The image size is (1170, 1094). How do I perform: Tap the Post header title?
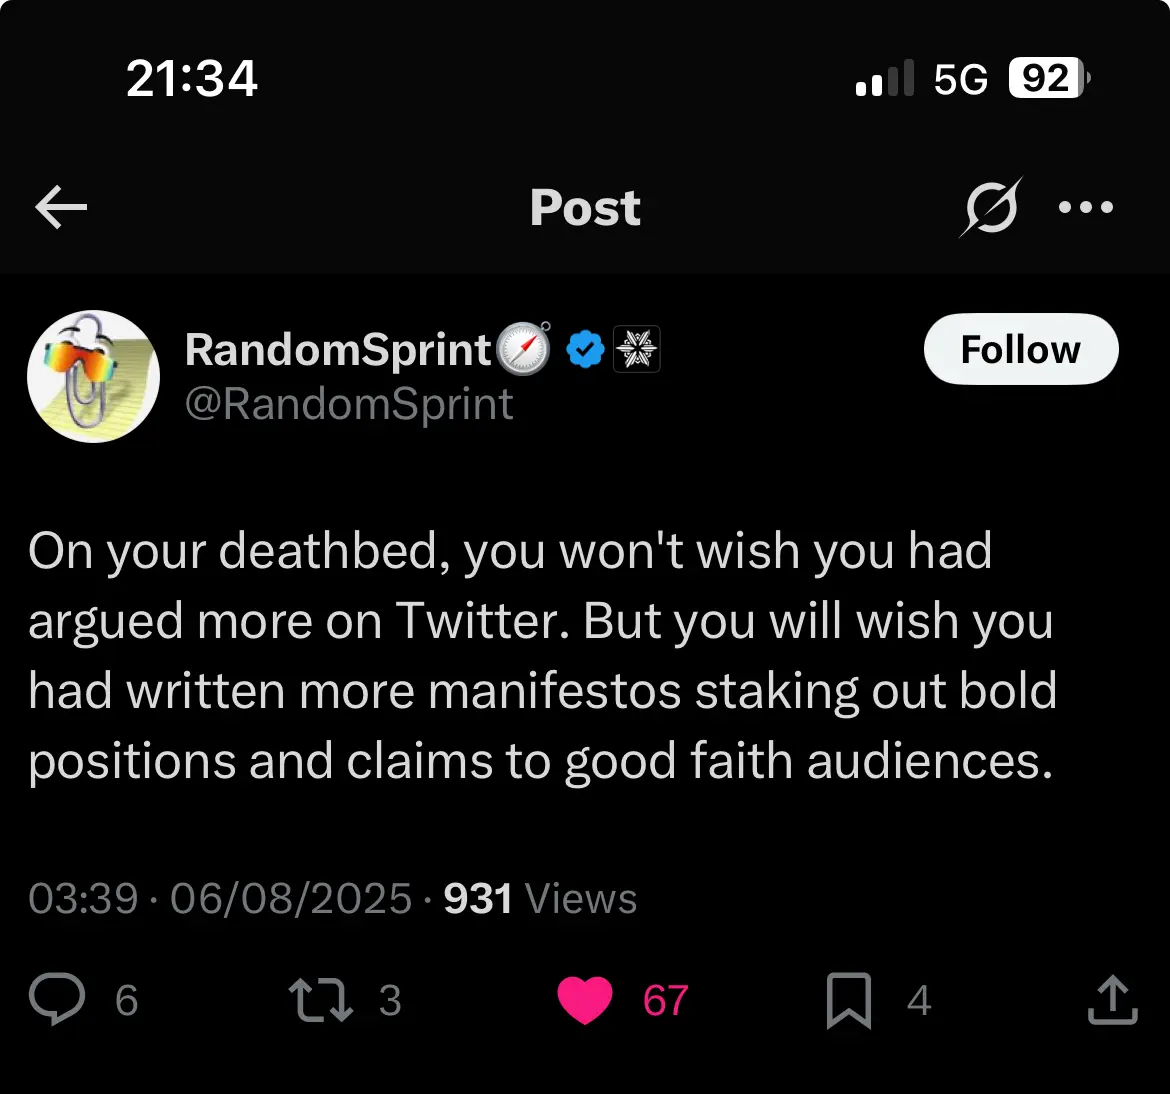point(585,208)
